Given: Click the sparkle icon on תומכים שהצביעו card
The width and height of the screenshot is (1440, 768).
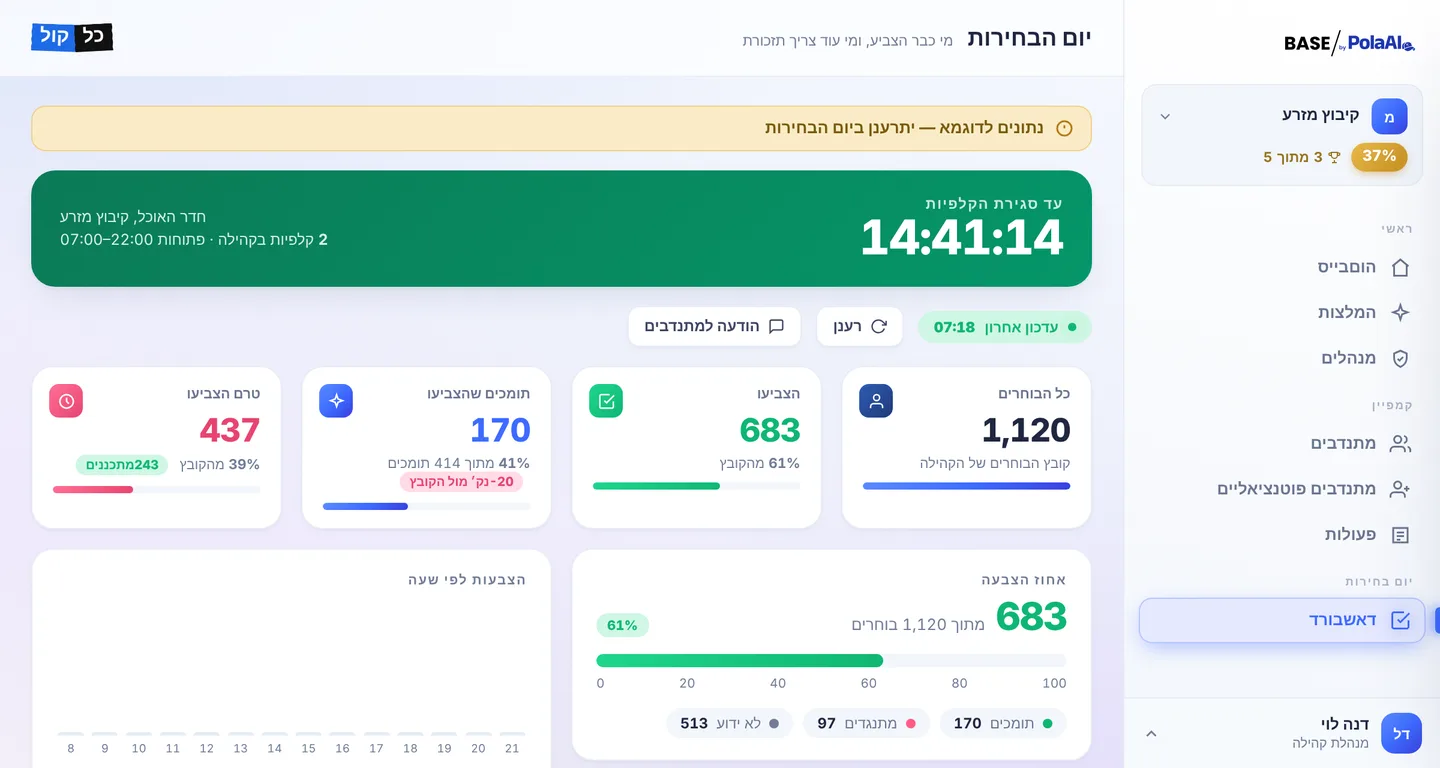Looking at the screenshot, I should (336, 401).
